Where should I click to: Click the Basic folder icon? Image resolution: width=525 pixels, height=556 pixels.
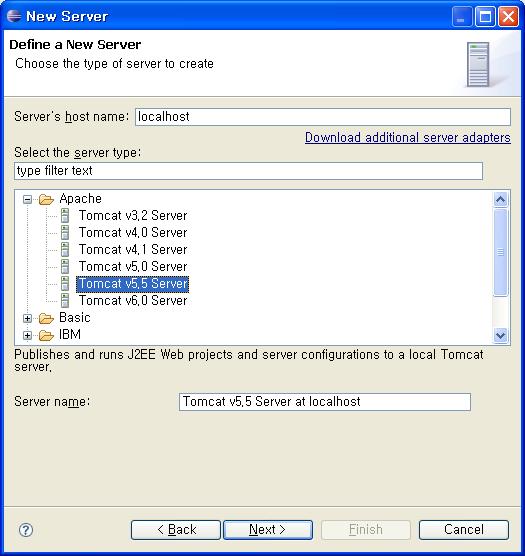pyautogui.click(x=46, y=318)
